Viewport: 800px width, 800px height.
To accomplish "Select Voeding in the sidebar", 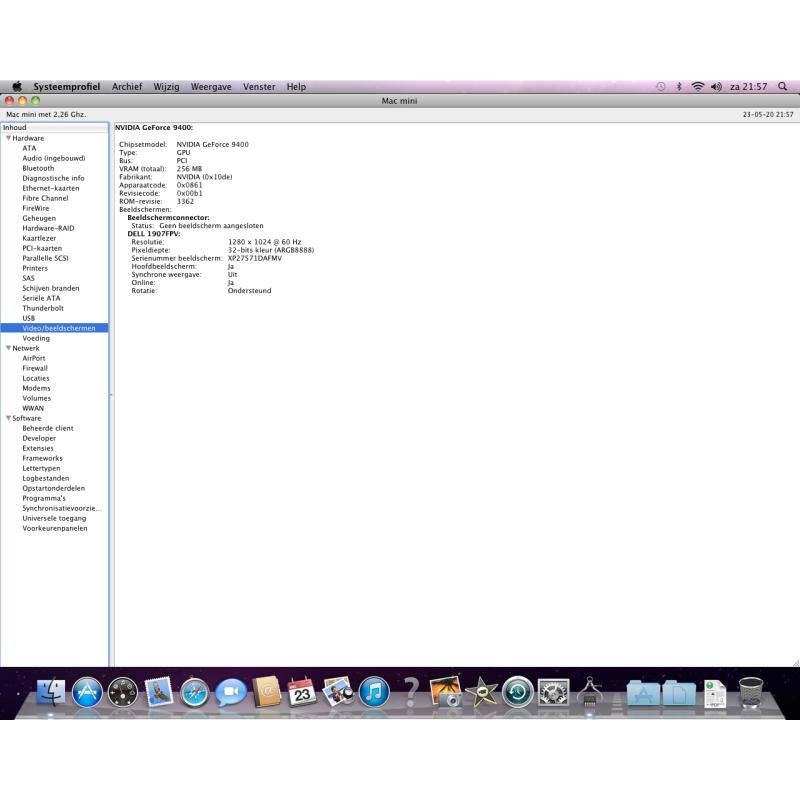I will (36, 338).
